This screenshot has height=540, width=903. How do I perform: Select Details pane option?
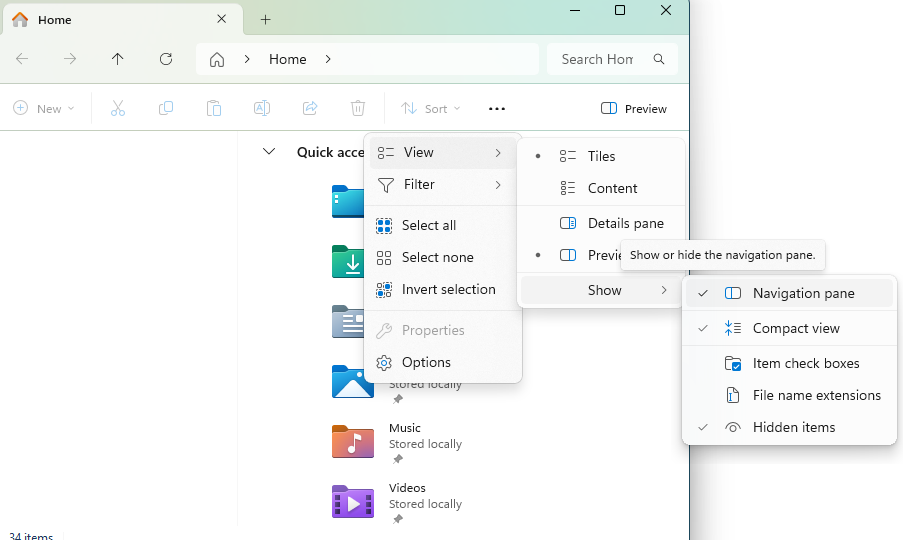point(601,223)
